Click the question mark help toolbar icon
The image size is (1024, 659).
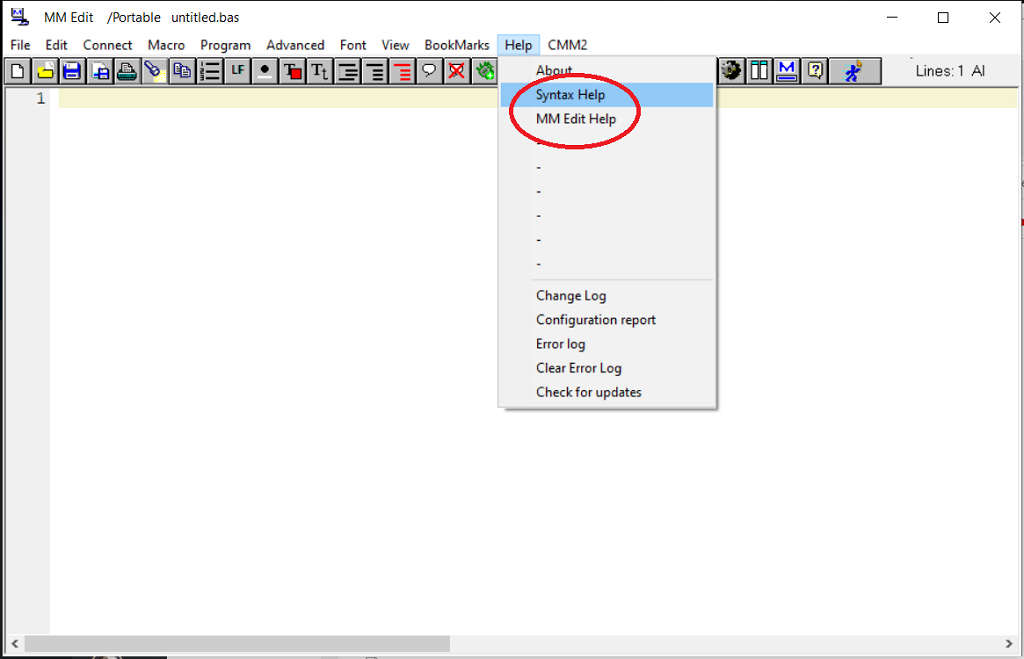click(815, 71)
